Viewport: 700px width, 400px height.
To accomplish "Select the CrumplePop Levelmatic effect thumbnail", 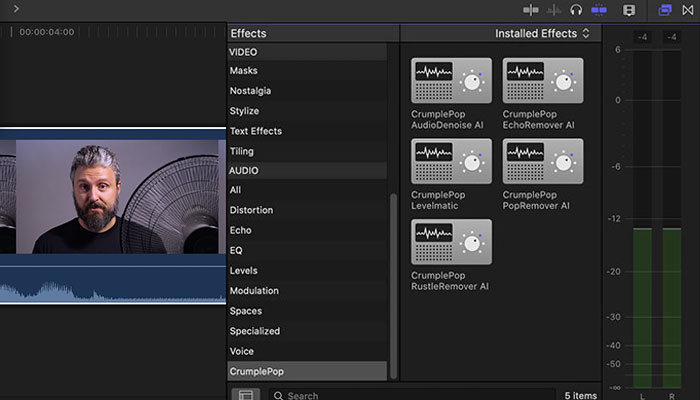I will tap(451, 161).
